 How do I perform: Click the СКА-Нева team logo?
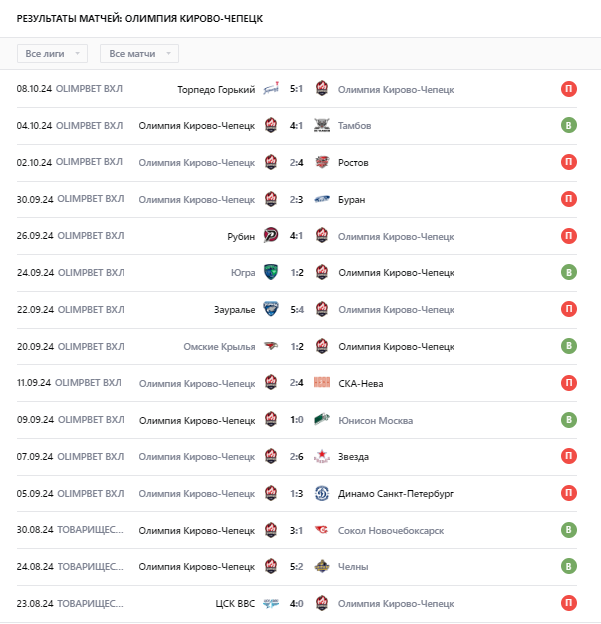point(322,383)
